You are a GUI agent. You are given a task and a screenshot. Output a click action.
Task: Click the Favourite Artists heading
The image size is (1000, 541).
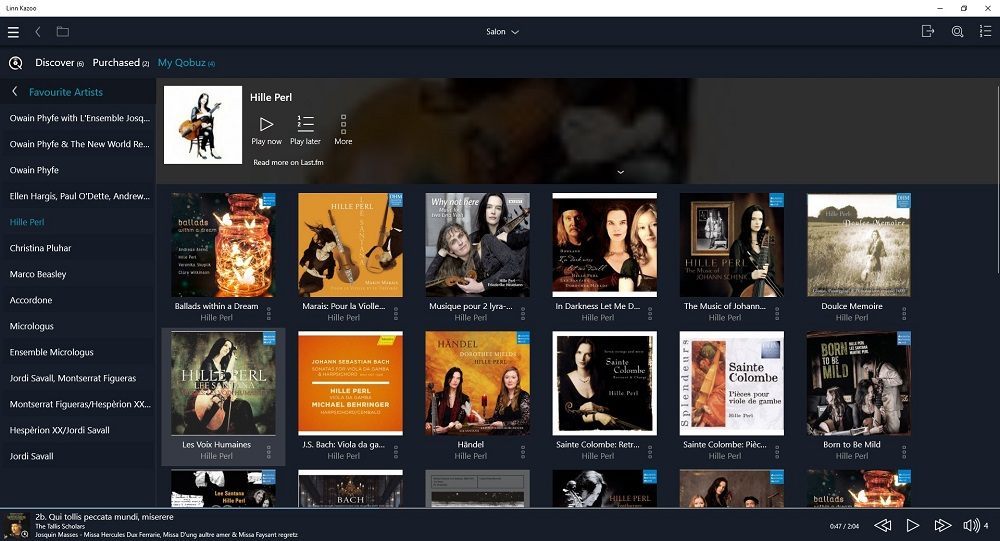click(66, 92)
